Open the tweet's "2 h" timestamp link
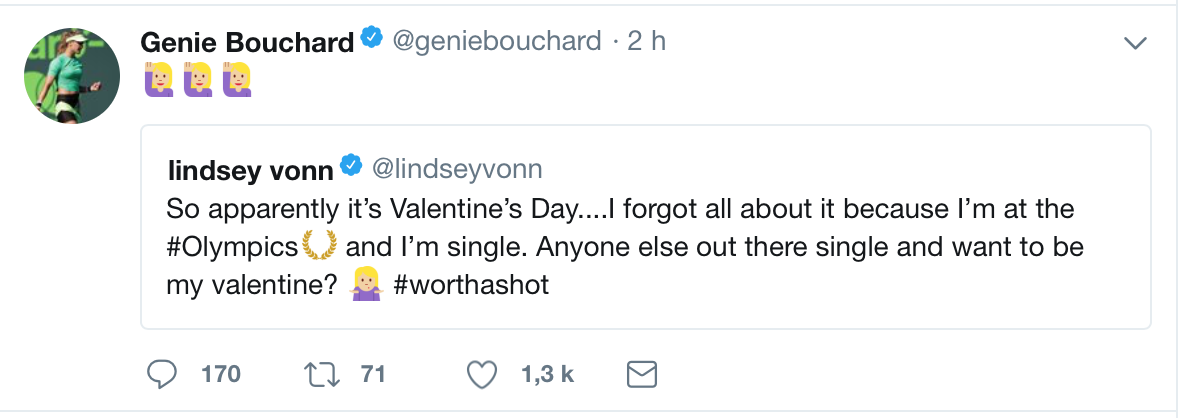 [x=646, y=42]
